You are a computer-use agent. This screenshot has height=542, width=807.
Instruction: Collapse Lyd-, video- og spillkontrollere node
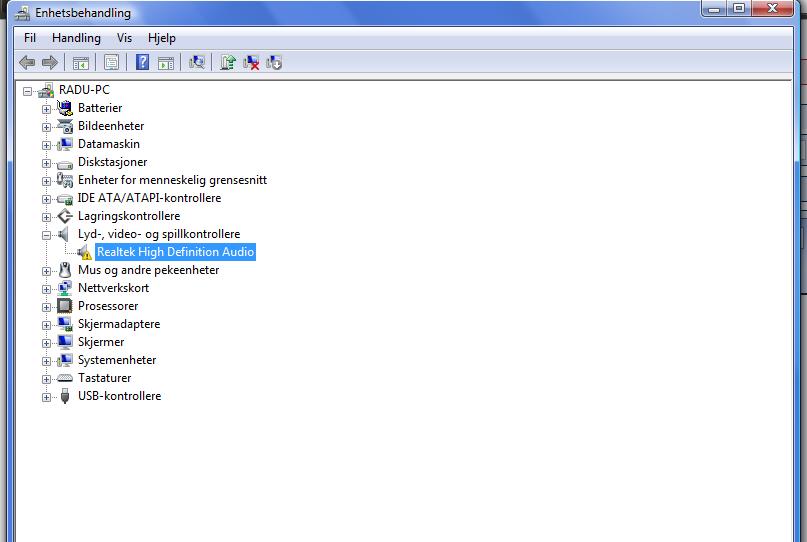click(x=46, y=235)
